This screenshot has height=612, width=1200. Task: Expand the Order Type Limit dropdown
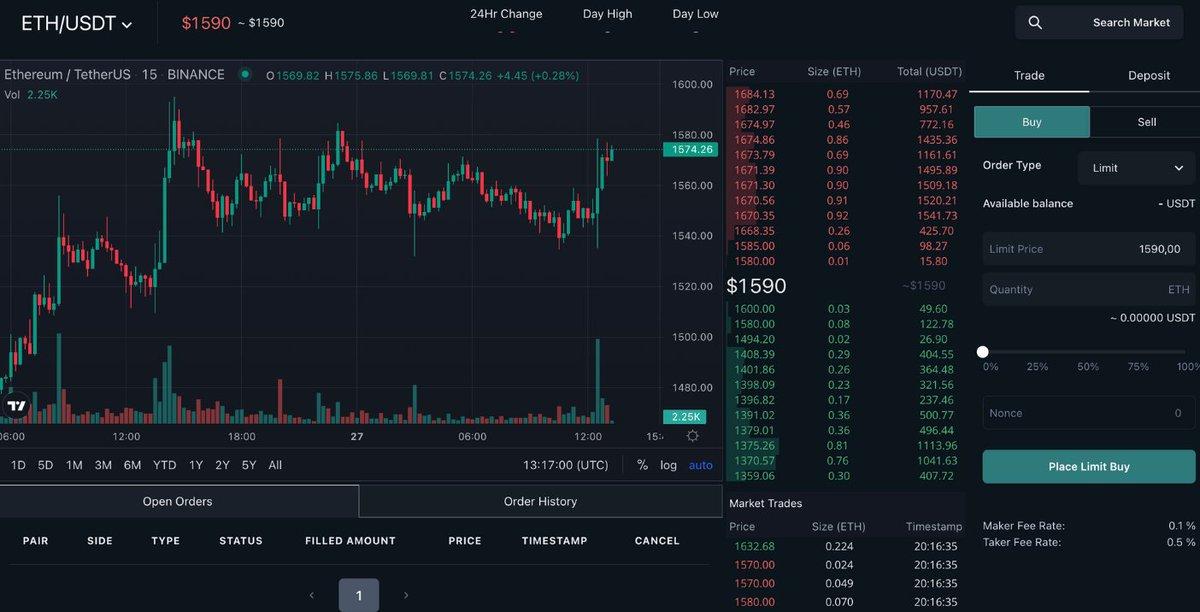[x=1137, y=168]
